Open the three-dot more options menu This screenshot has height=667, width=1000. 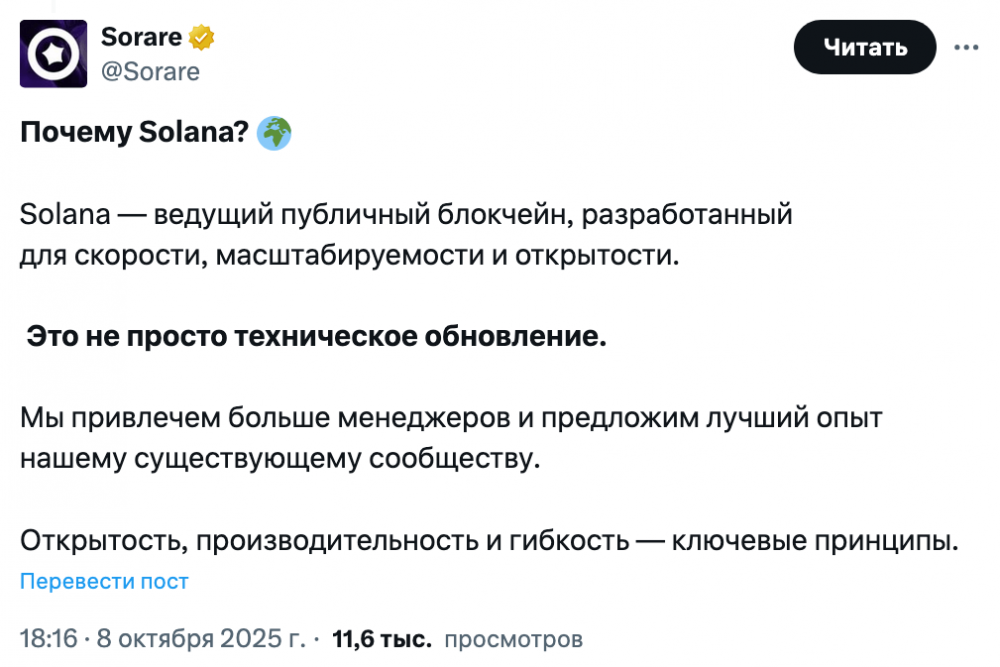966,47
